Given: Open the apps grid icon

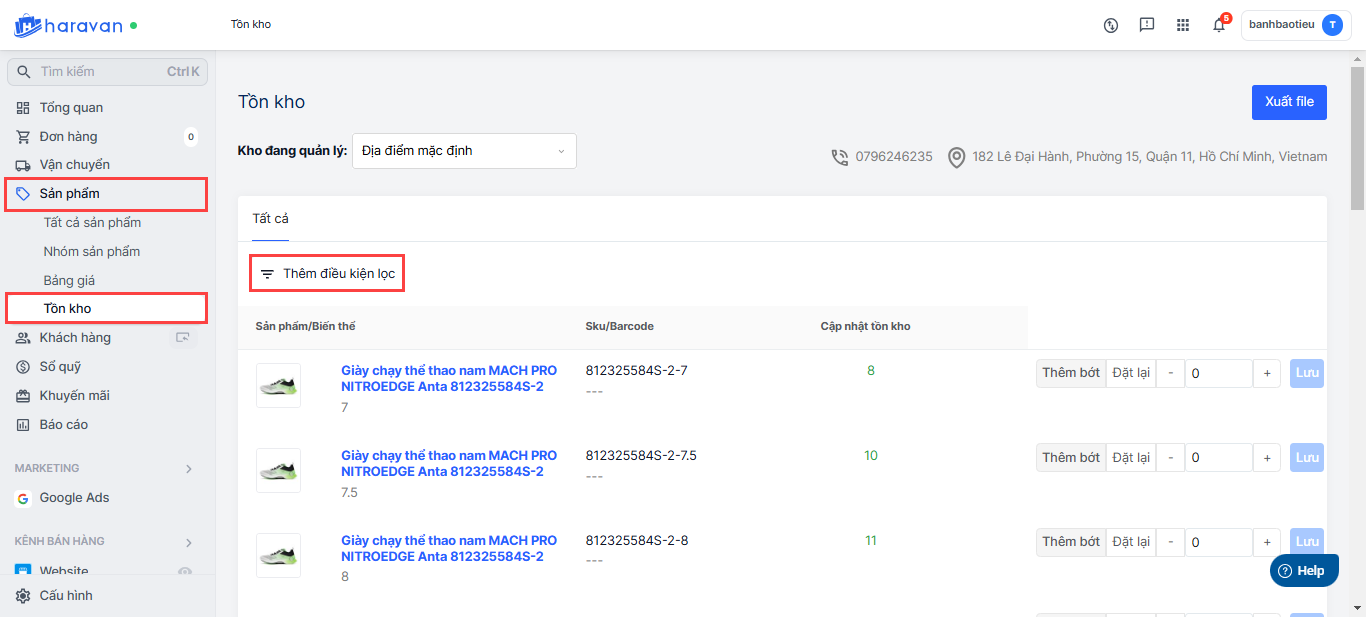Looking at the screenshot, I should click(x=1183, y=25).
